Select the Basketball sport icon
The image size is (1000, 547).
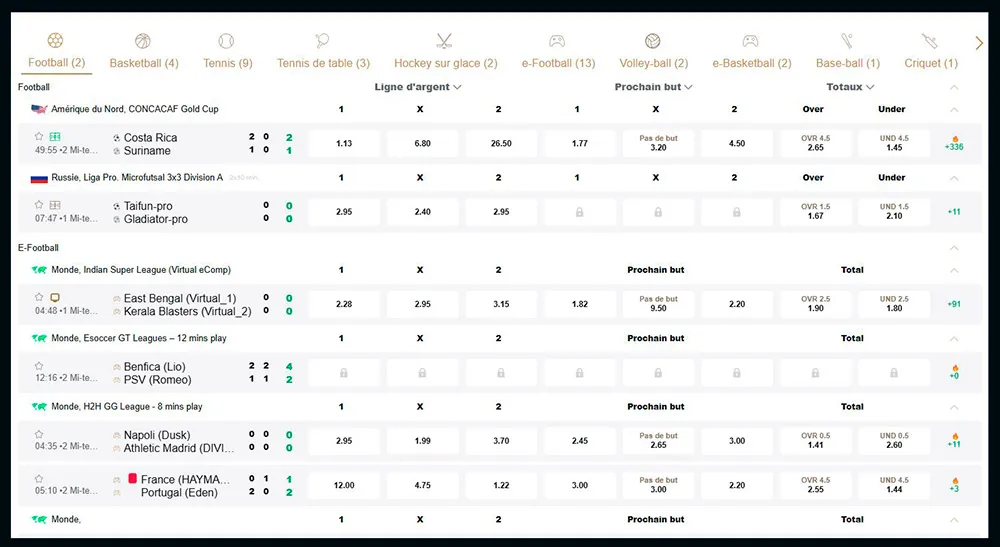click(x=143, y=42)
